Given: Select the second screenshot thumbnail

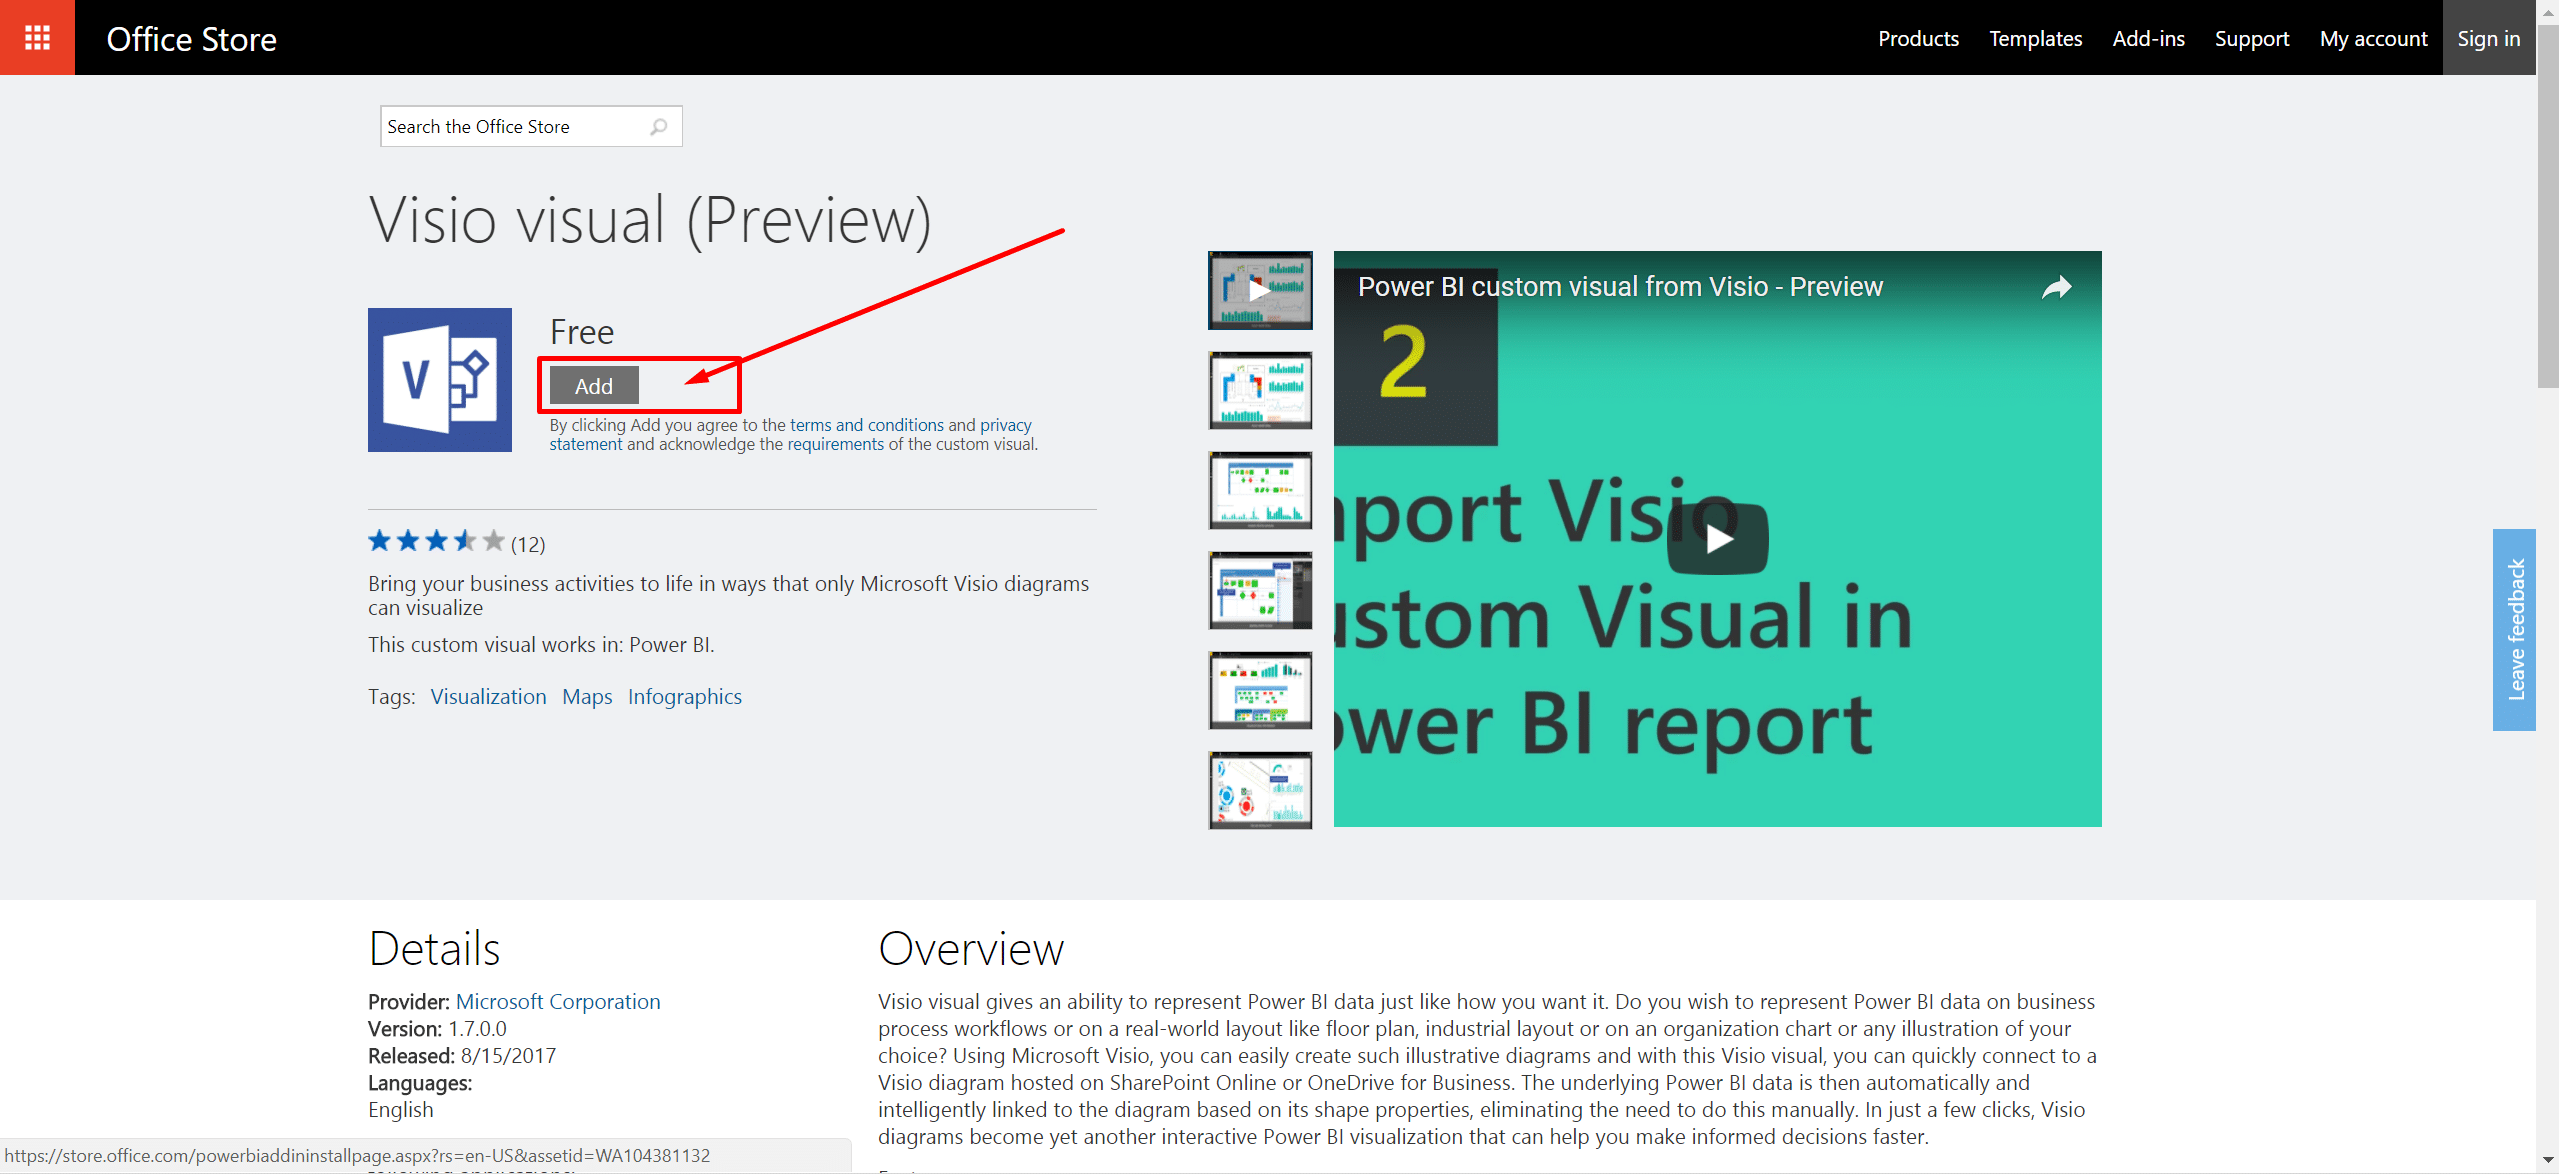Looking at the screenshot, I should click(x=1260, y=391).
